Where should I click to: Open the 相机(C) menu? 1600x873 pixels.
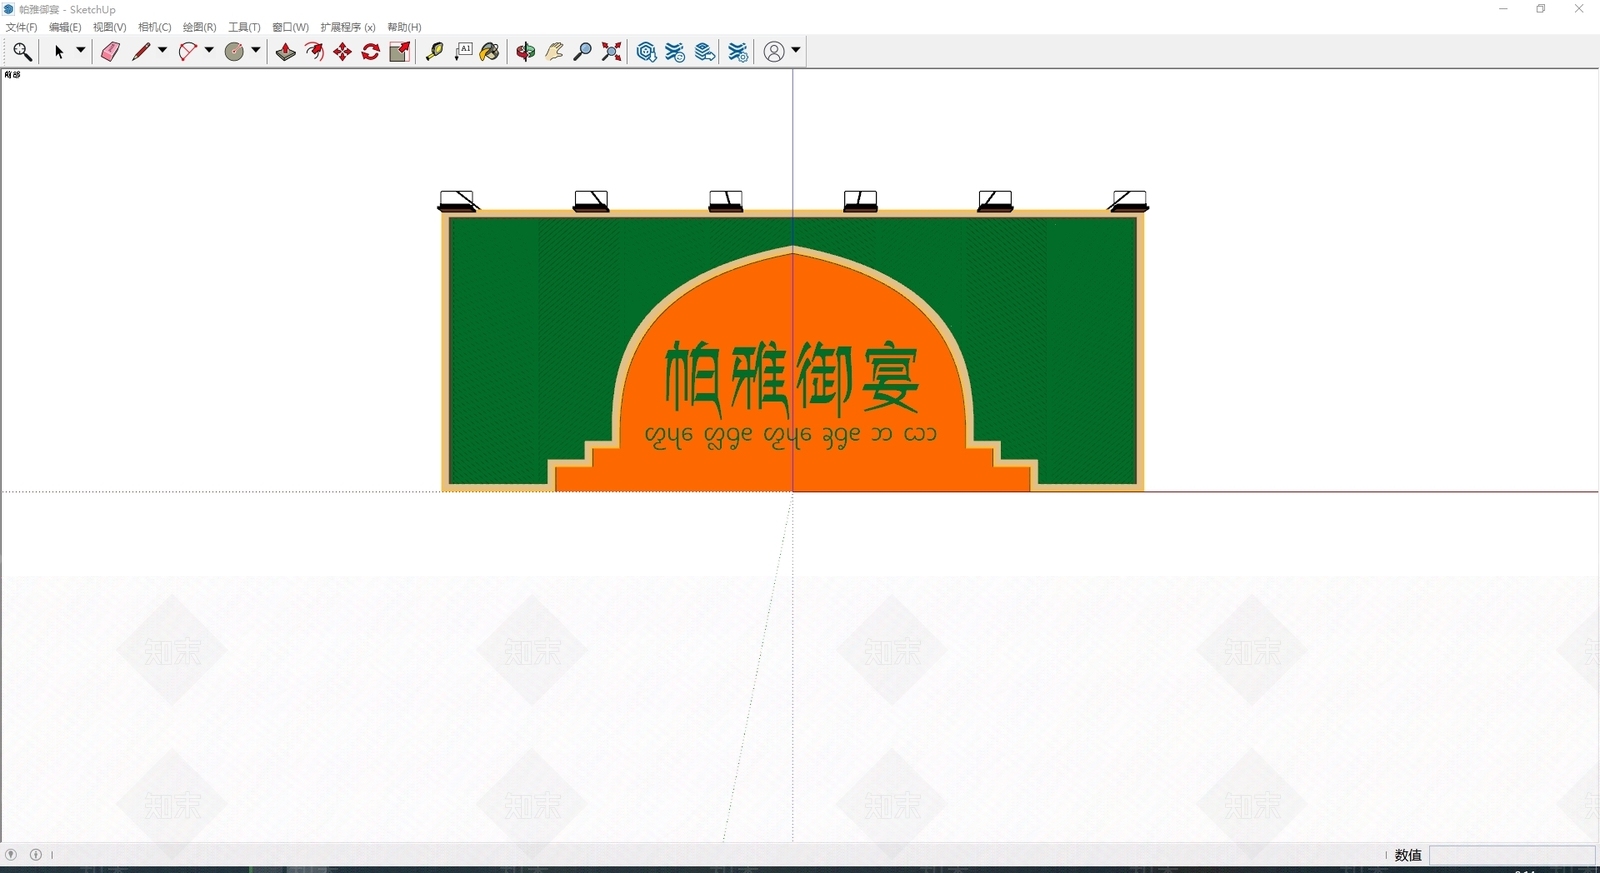[155, 27]
